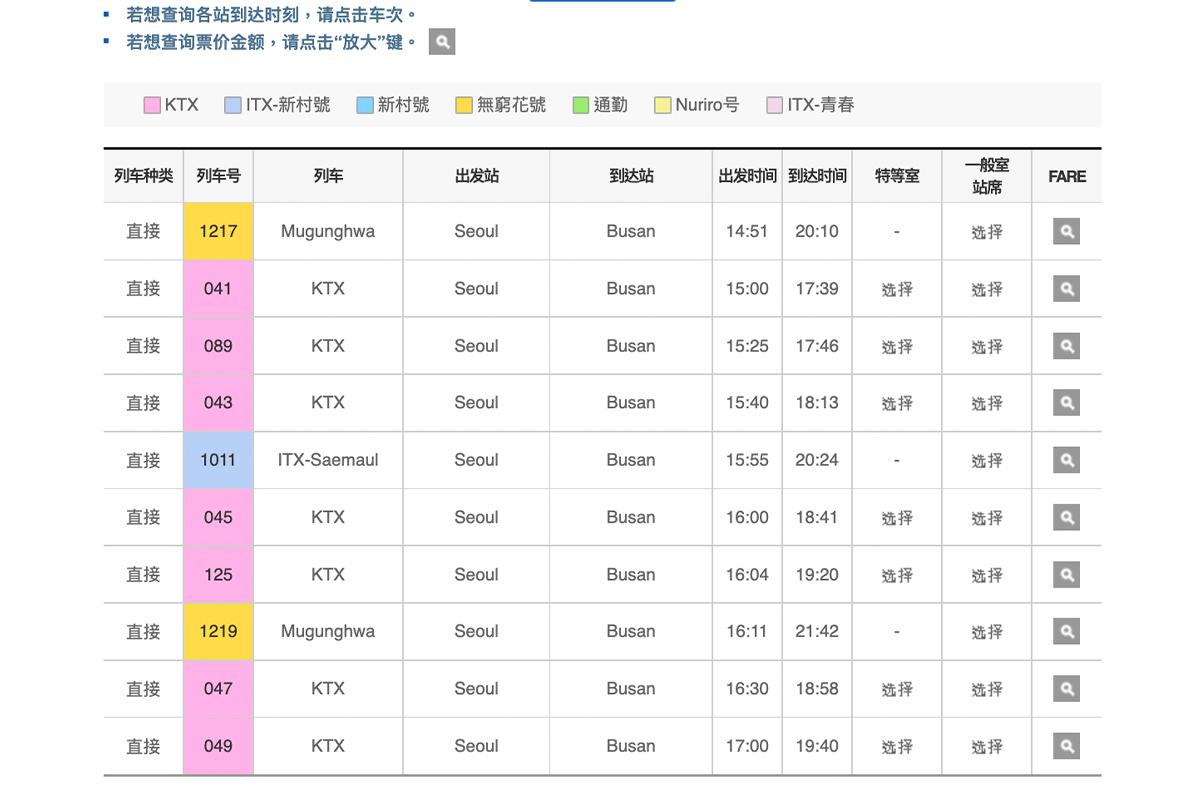Open train number 125 arrival times
This screenshot has width=1200, height=800.
tap(218, 575)
